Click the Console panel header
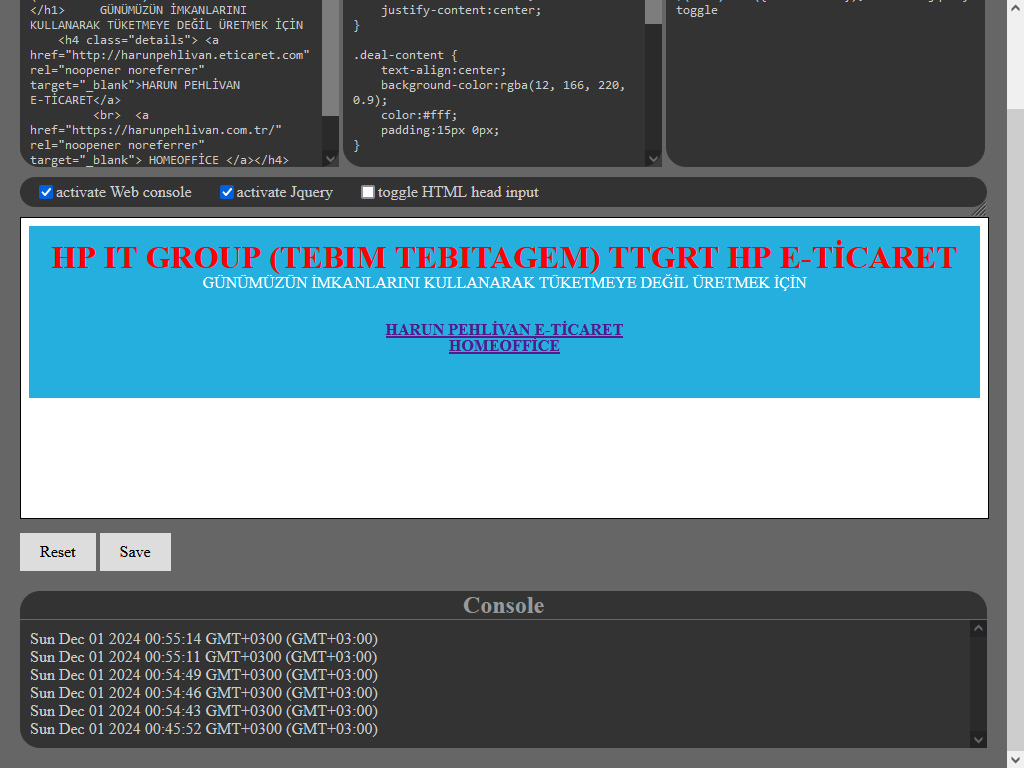 pos(503,605)
